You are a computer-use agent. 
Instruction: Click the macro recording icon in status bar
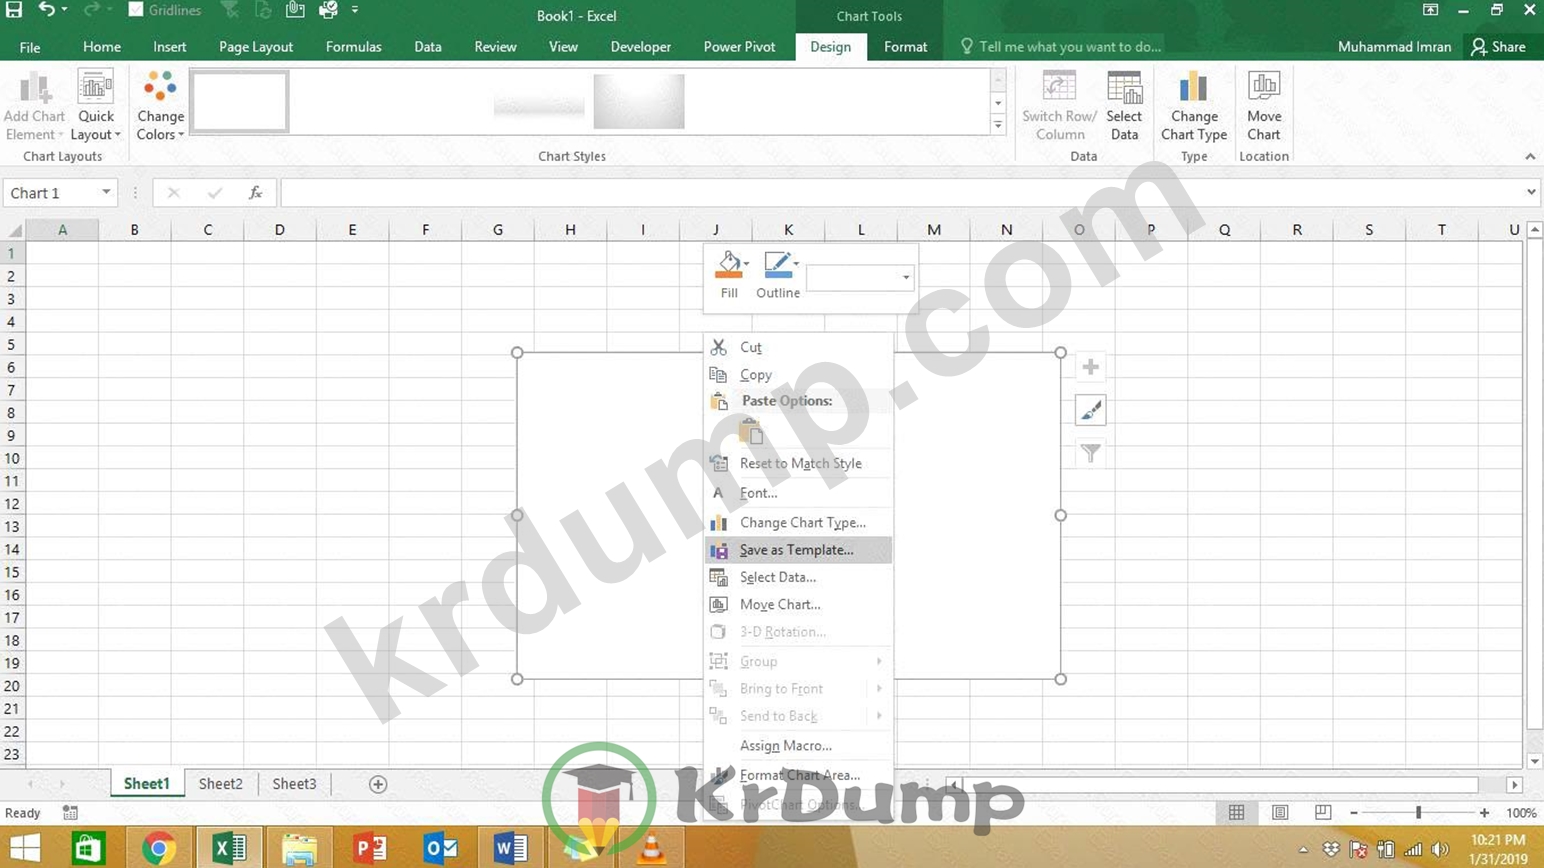70,813
